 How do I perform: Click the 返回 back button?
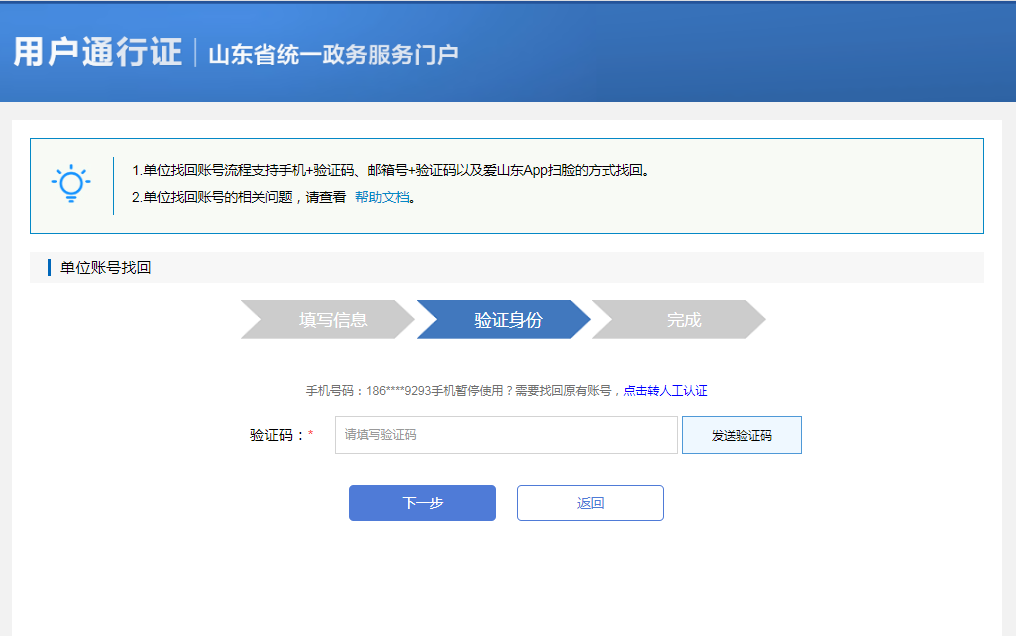pos(590,503)
